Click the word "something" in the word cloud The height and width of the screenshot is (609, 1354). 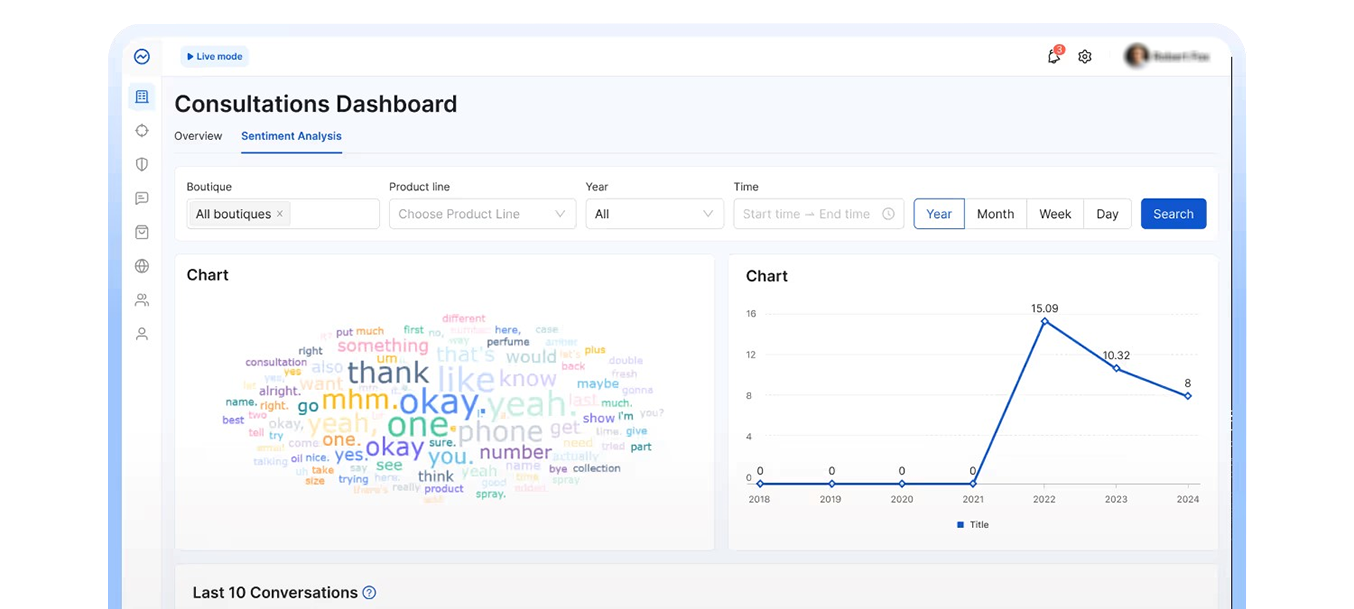(x=383, y=346)
